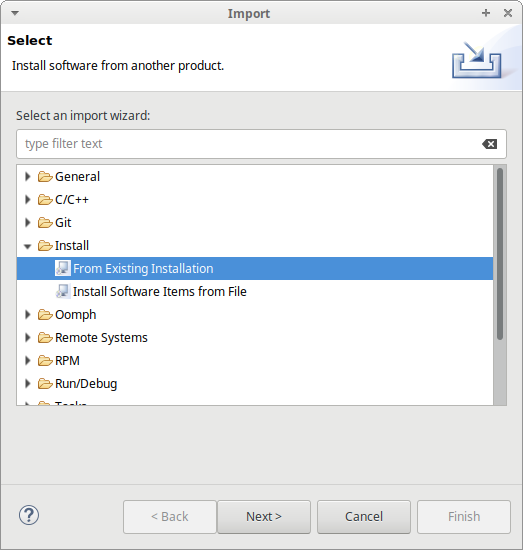Open the window menu arrow in title bar
Viewport: 523px width, 550px height.
click(15, 13)
